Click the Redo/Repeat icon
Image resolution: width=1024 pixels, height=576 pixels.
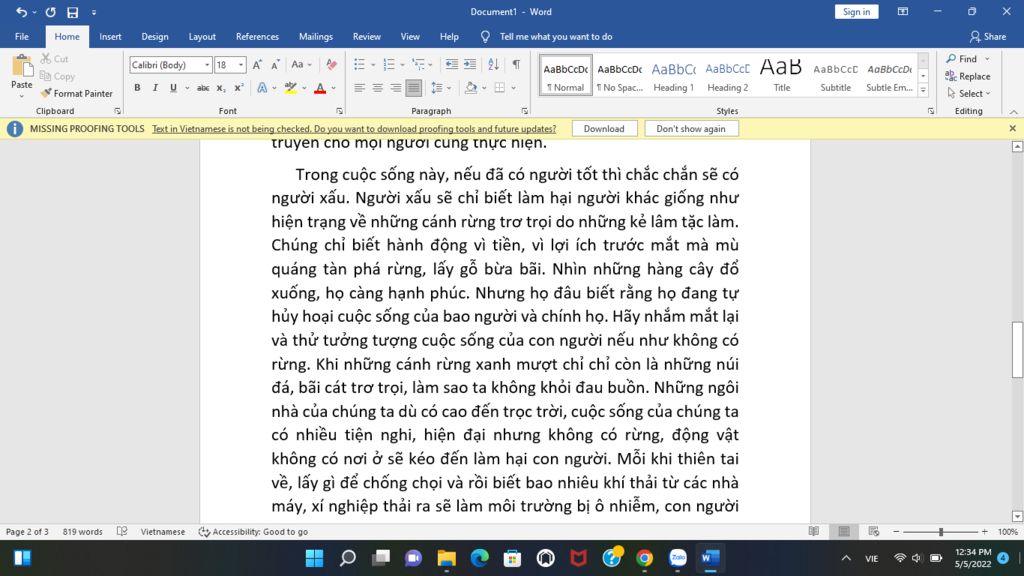(50, 12)
